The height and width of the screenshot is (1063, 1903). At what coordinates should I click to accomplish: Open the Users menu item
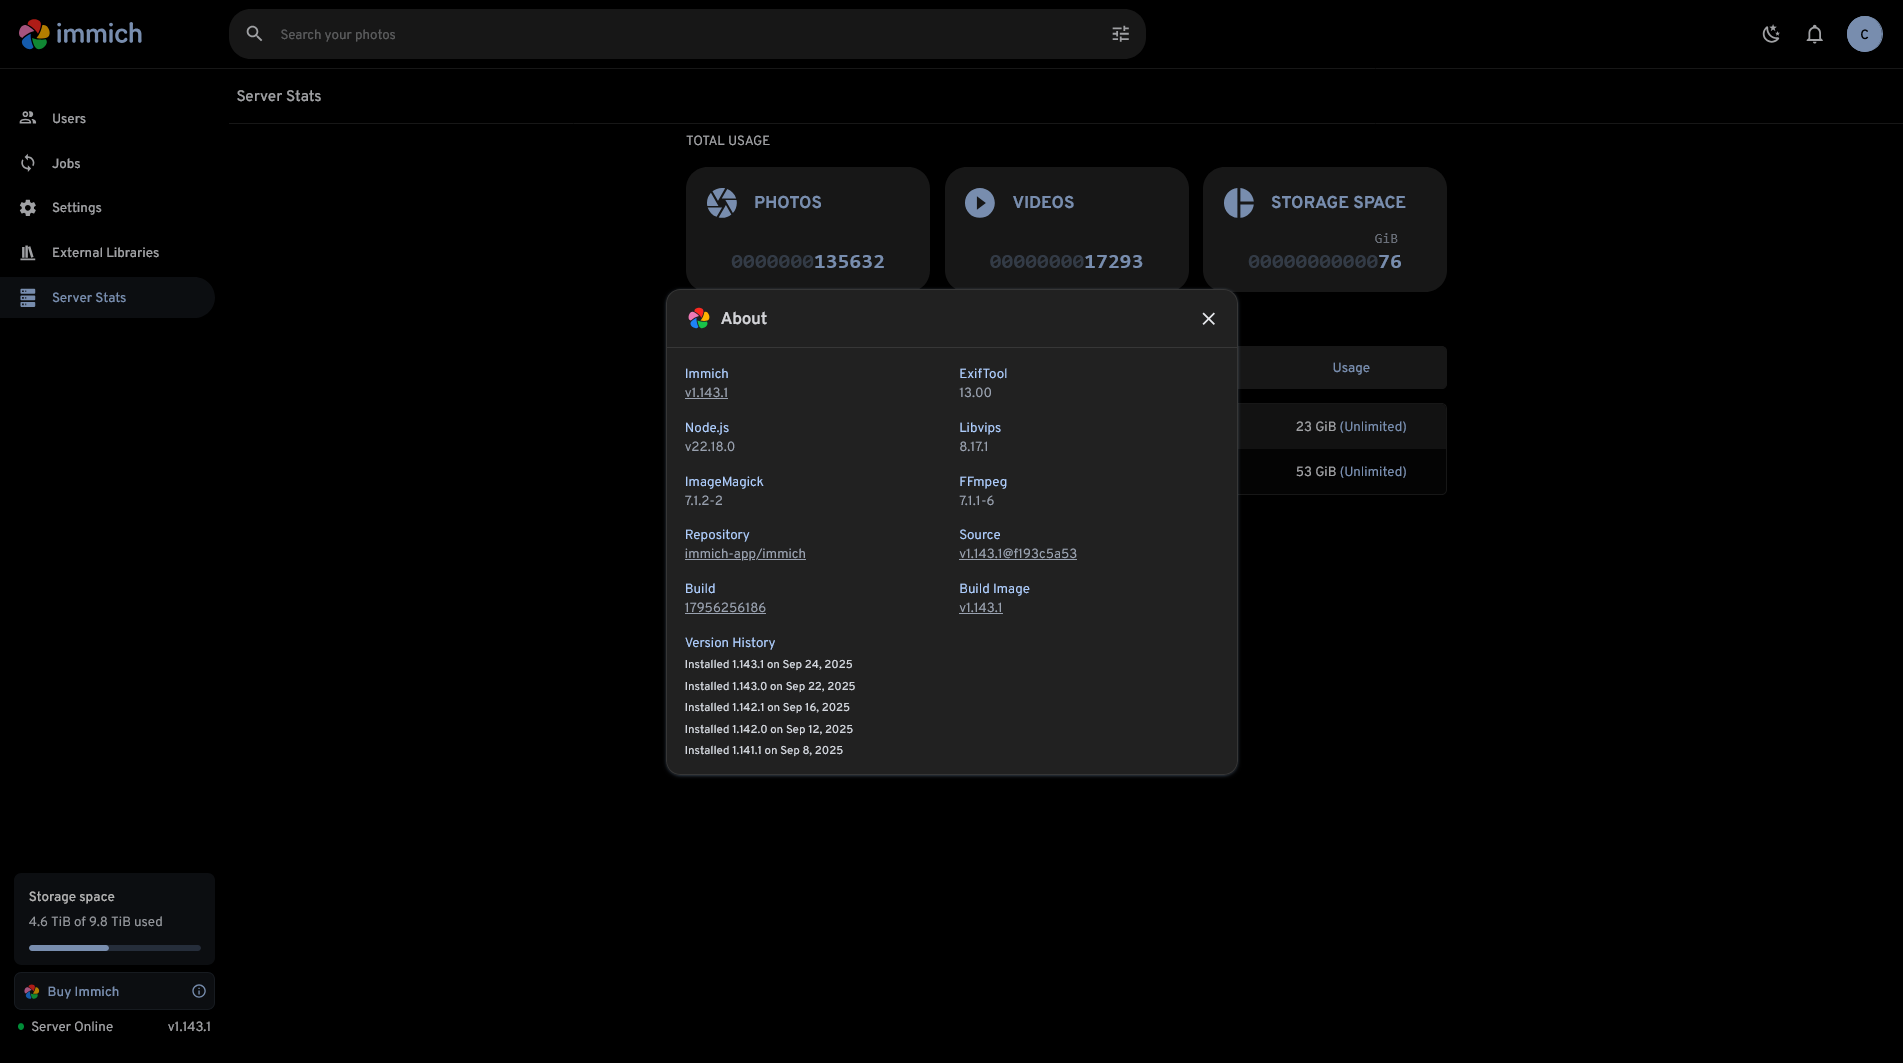click(x=107, y=118)
